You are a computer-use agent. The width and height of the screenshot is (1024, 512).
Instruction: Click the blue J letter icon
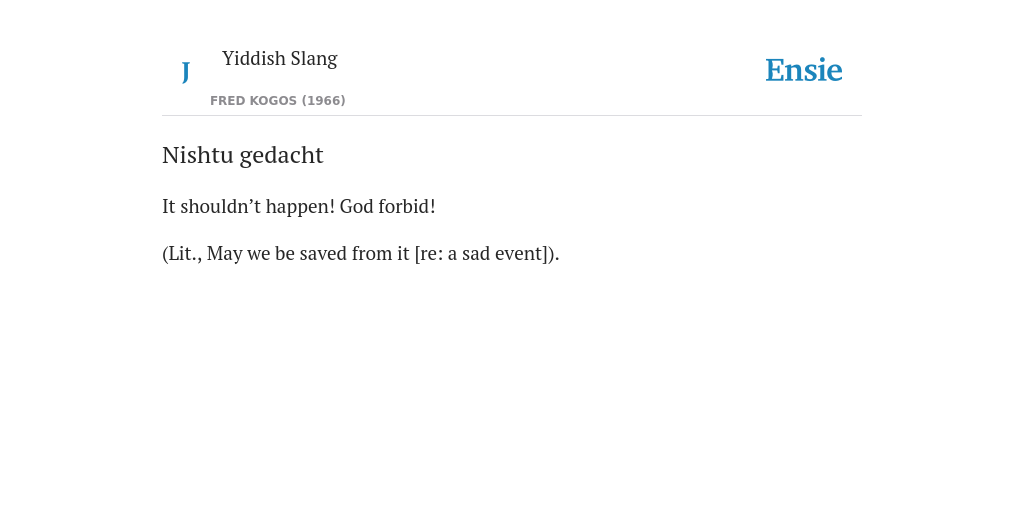tap(186, 72)
